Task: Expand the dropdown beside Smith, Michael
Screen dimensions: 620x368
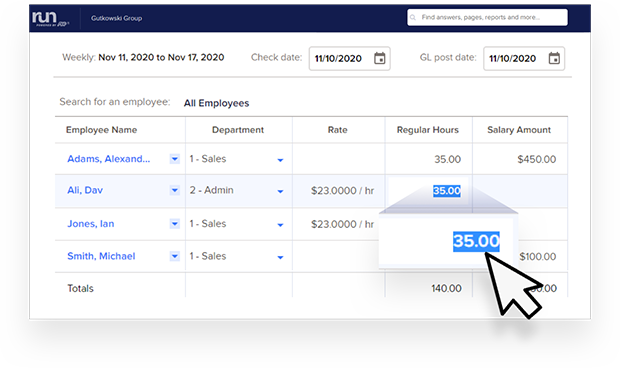Action: click(174, 256)
